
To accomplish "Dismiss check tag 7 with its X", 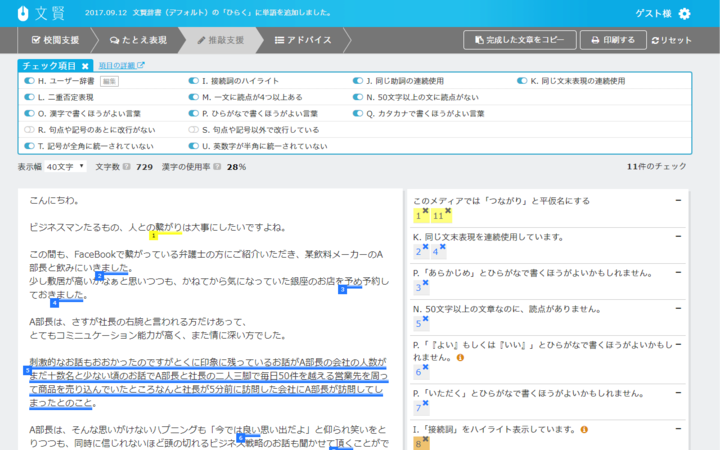I will 426,403.
